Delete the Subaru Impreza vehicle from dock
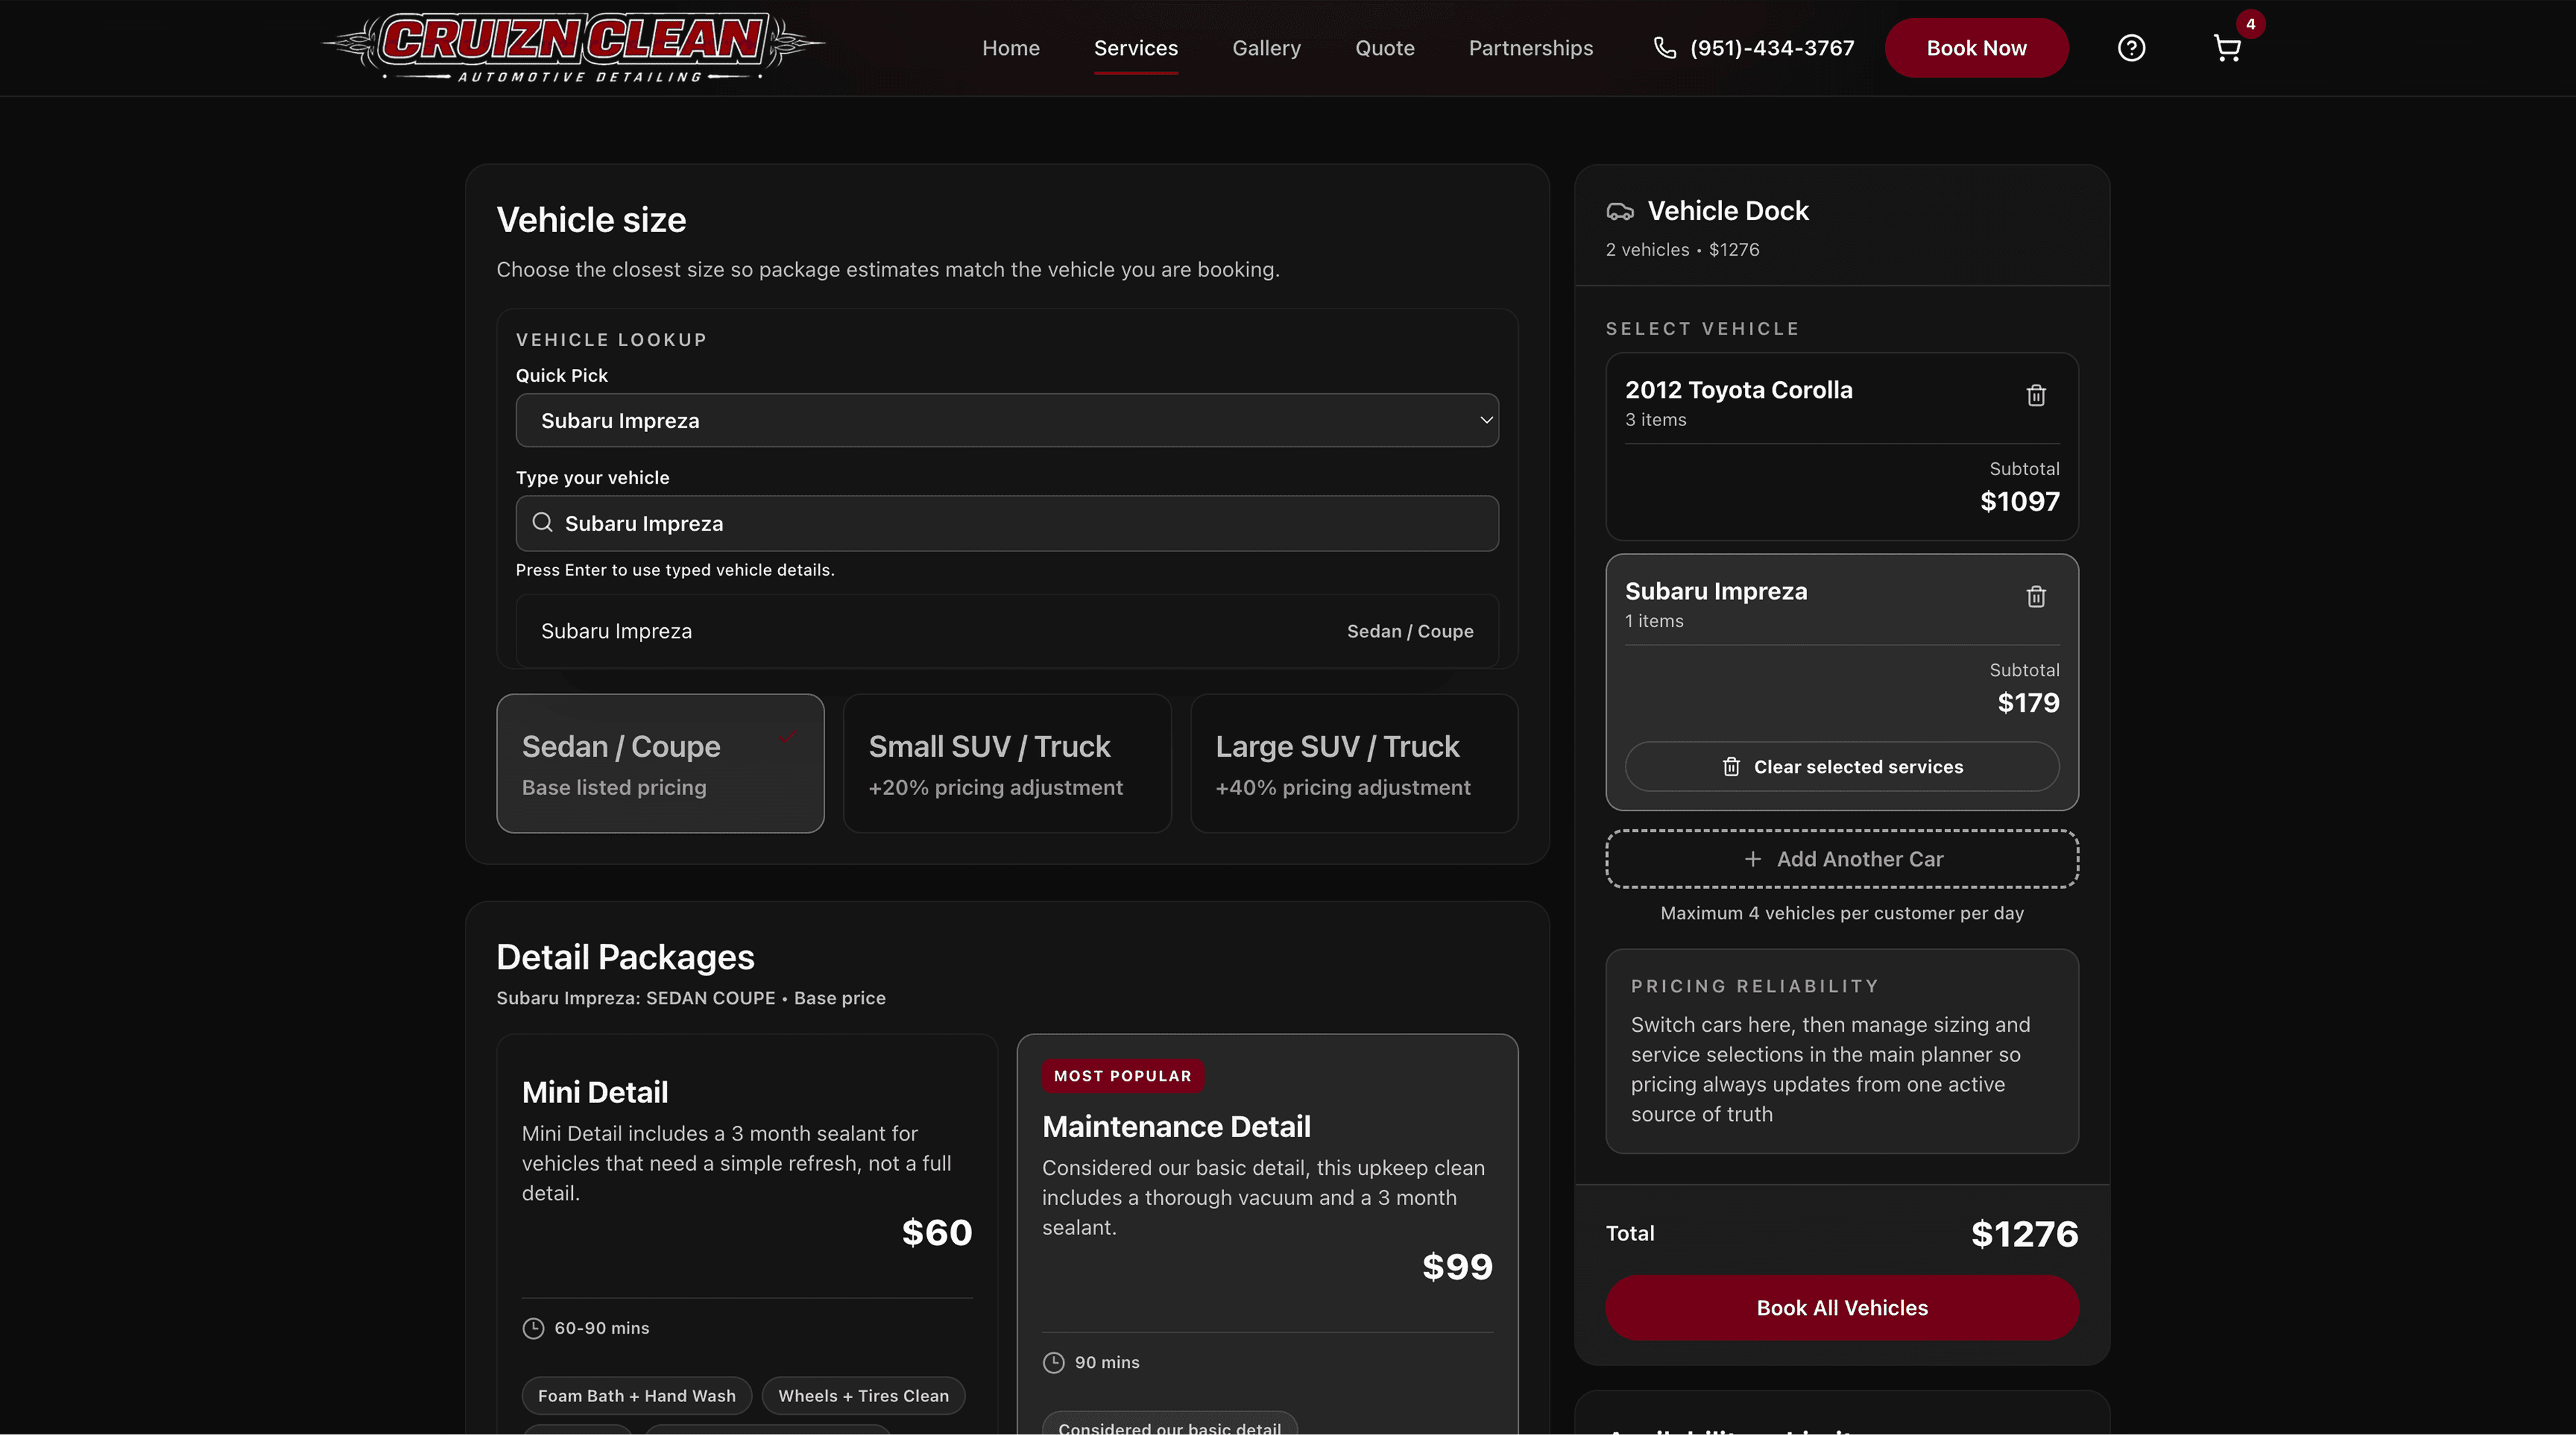Screen dimensions: 2576x1435 point(2036,597)
